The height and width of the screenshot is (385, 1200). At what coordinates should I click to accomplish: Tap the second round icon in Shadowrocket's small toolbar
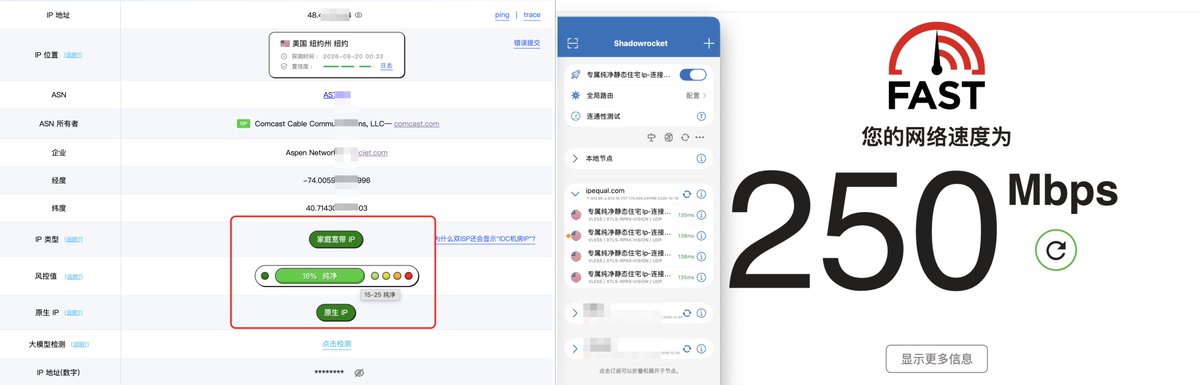[x=669, y=137]
